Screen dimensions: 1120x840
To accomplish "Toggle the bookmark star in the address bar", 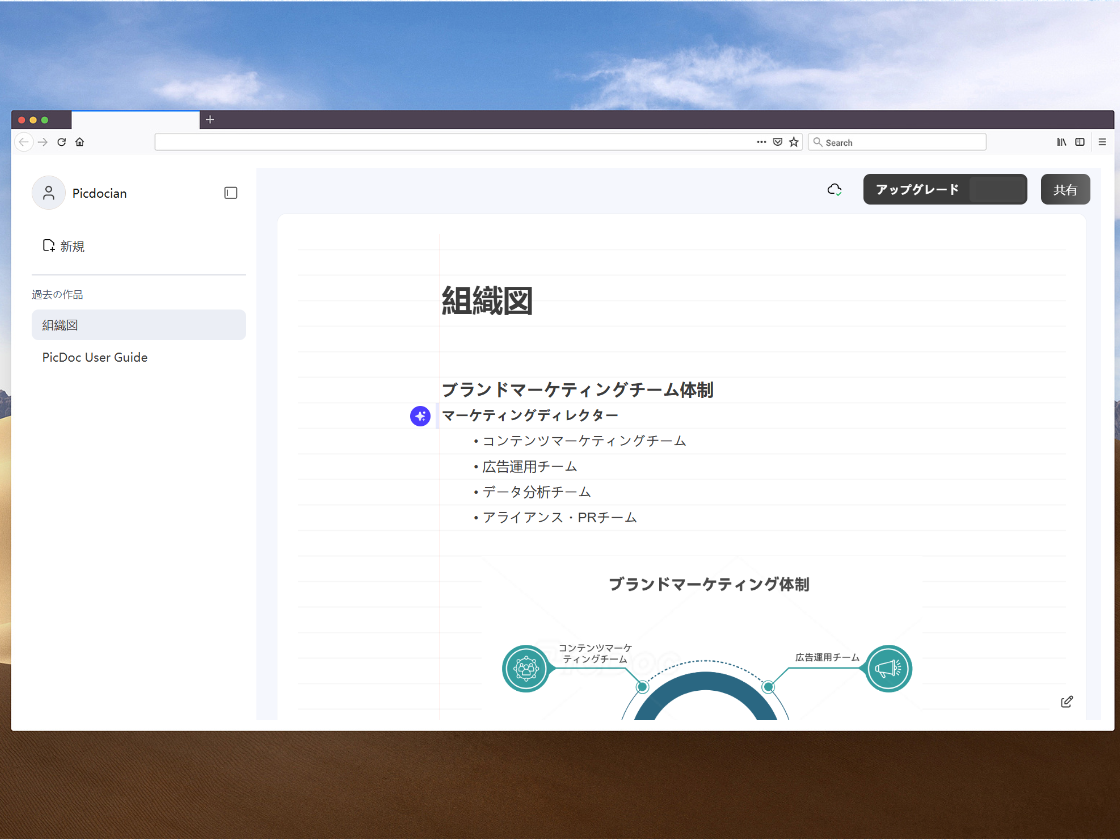I will point(794,141).
